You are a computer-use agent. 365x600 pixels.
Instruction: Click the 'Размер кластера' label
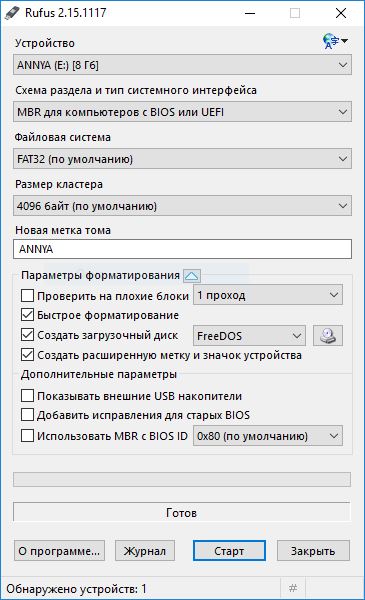pos(59,184)
